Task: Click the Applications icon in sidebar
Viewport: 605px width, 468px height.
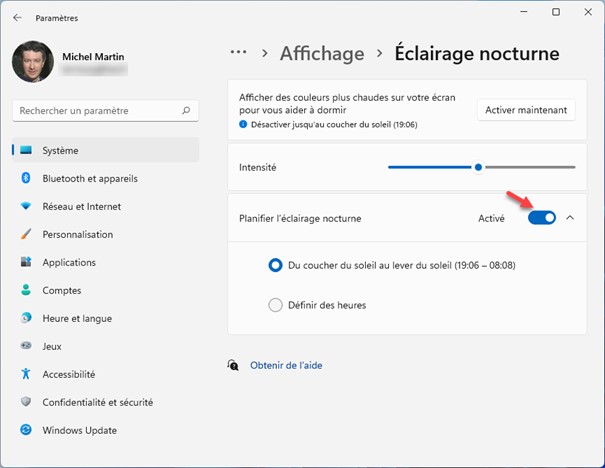Action: coord(26,262)
